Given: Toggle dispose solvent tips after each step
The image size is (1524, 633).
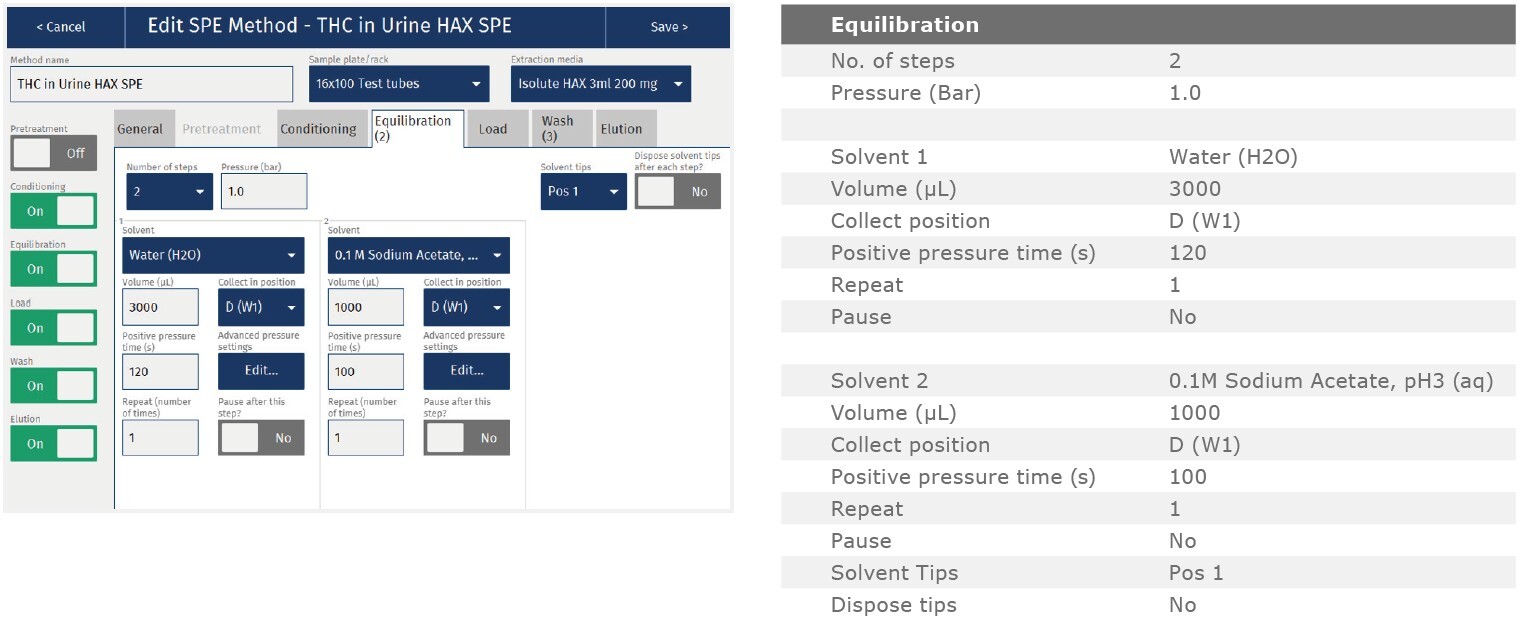Looking at the screenshot, I should [x=677, y=191].
